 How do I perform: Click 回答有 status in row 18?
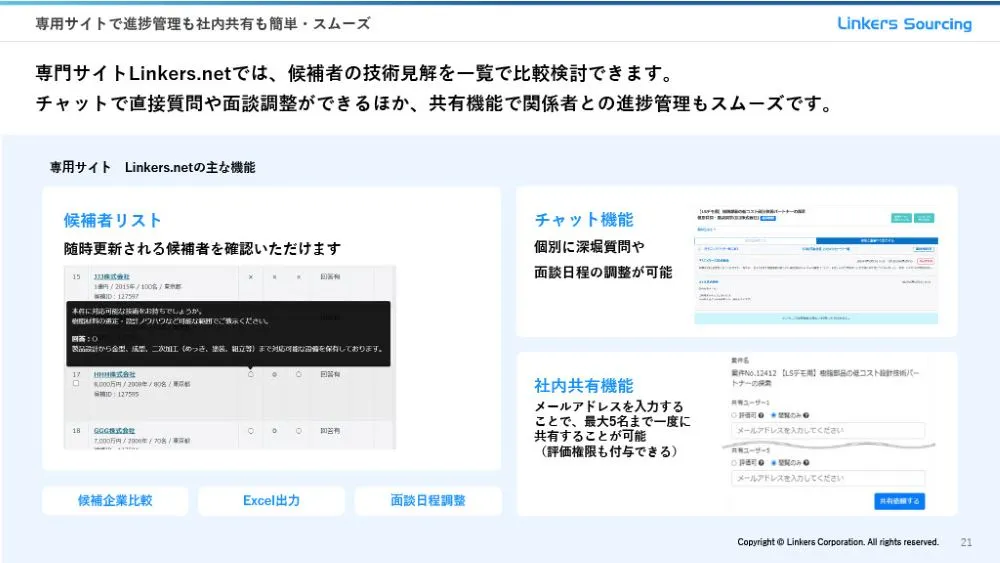pos(330,431)
